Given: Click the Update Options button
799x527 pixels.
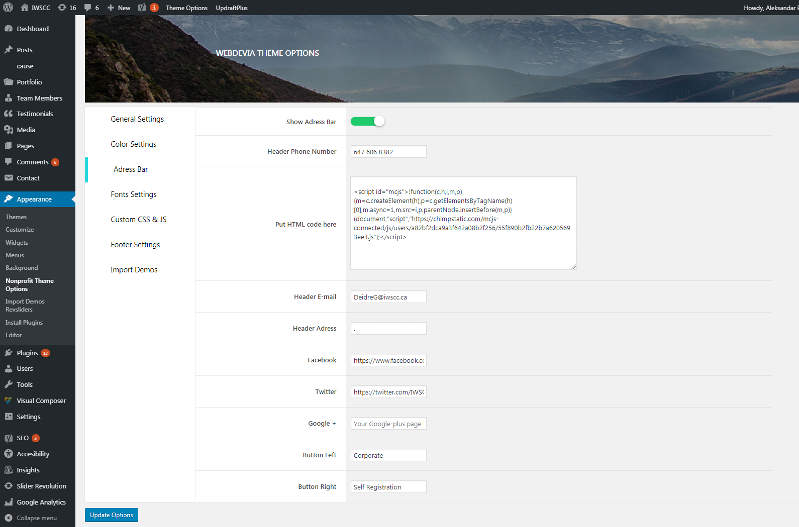Looking at the screenshot, I should pyautogui.click(x=111, y=515).
